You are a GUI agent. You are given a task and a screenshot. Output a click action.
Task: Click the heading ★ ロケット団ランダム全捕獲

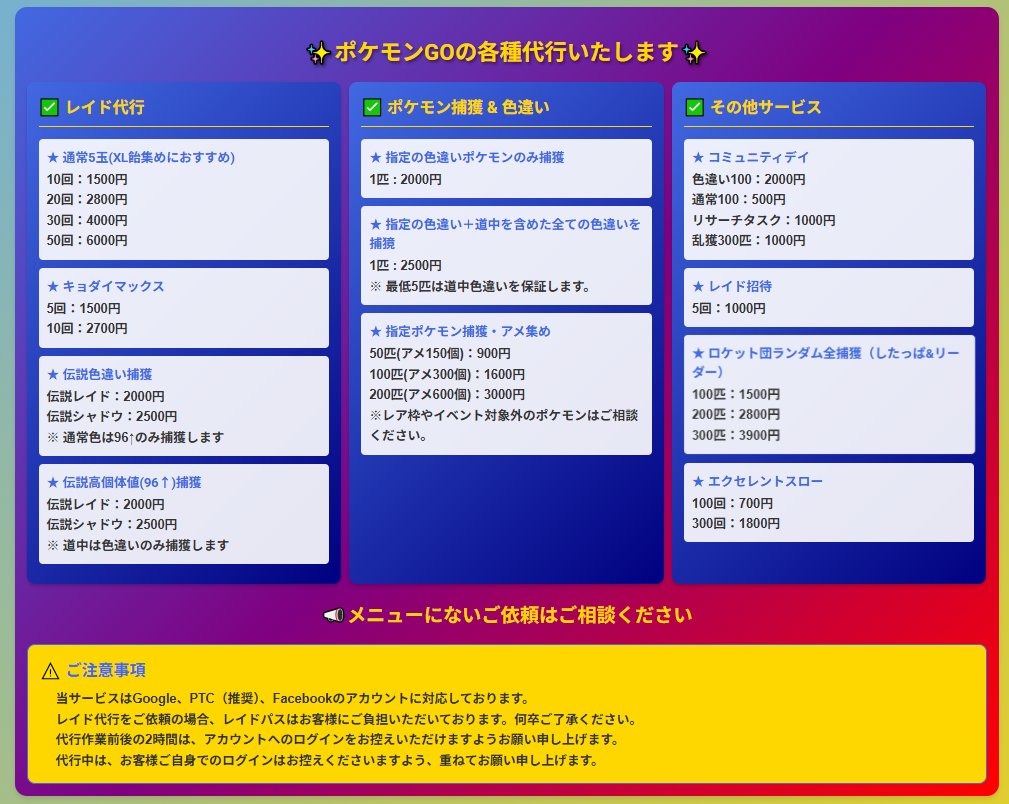click(x=826, y=362)
